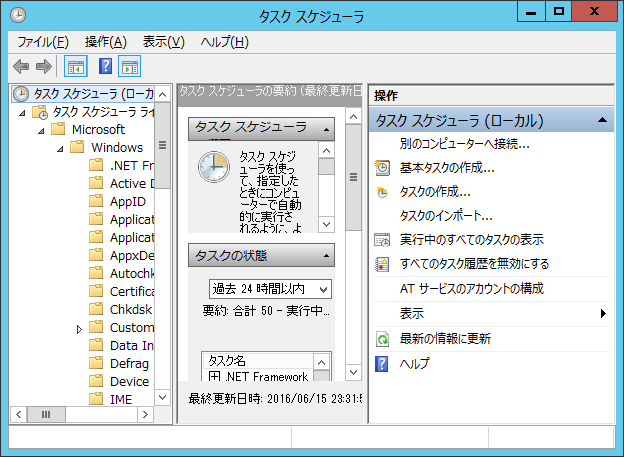Image resolution: width=624 pixels, height=457 pixels.
Task: Click the Back arrow toolbar icon
Action: tap(21, 66)
